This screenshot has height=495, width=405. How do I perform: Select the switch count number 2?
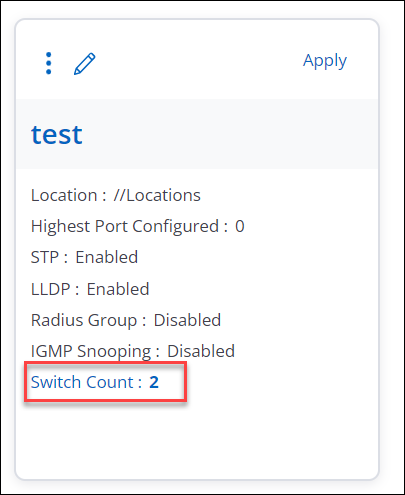click(x=154, y=382)
